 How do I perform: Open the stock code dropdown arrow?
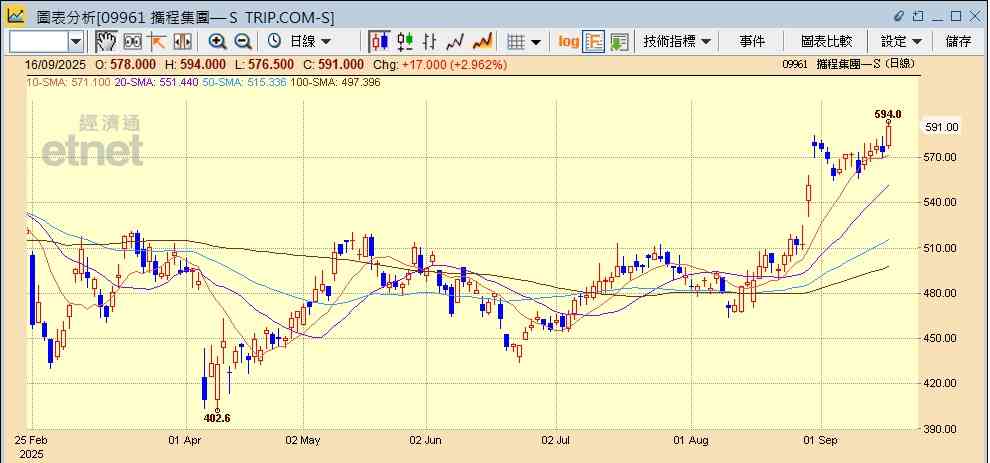[76, 42]
